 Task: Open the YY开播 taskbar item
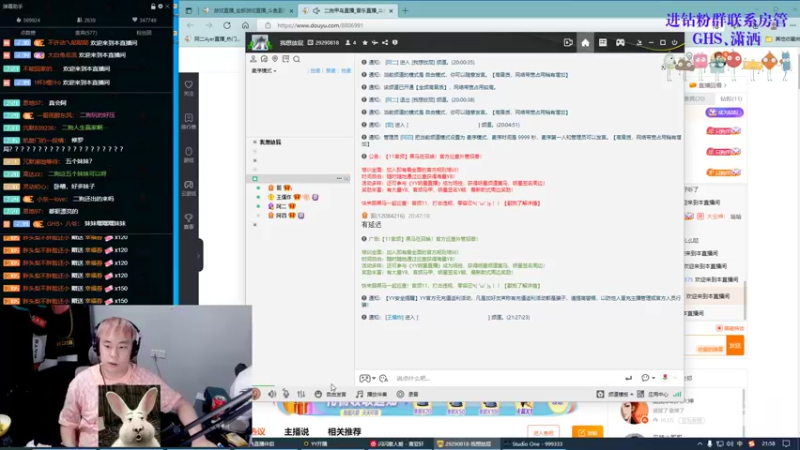click(x=315, y=444)
